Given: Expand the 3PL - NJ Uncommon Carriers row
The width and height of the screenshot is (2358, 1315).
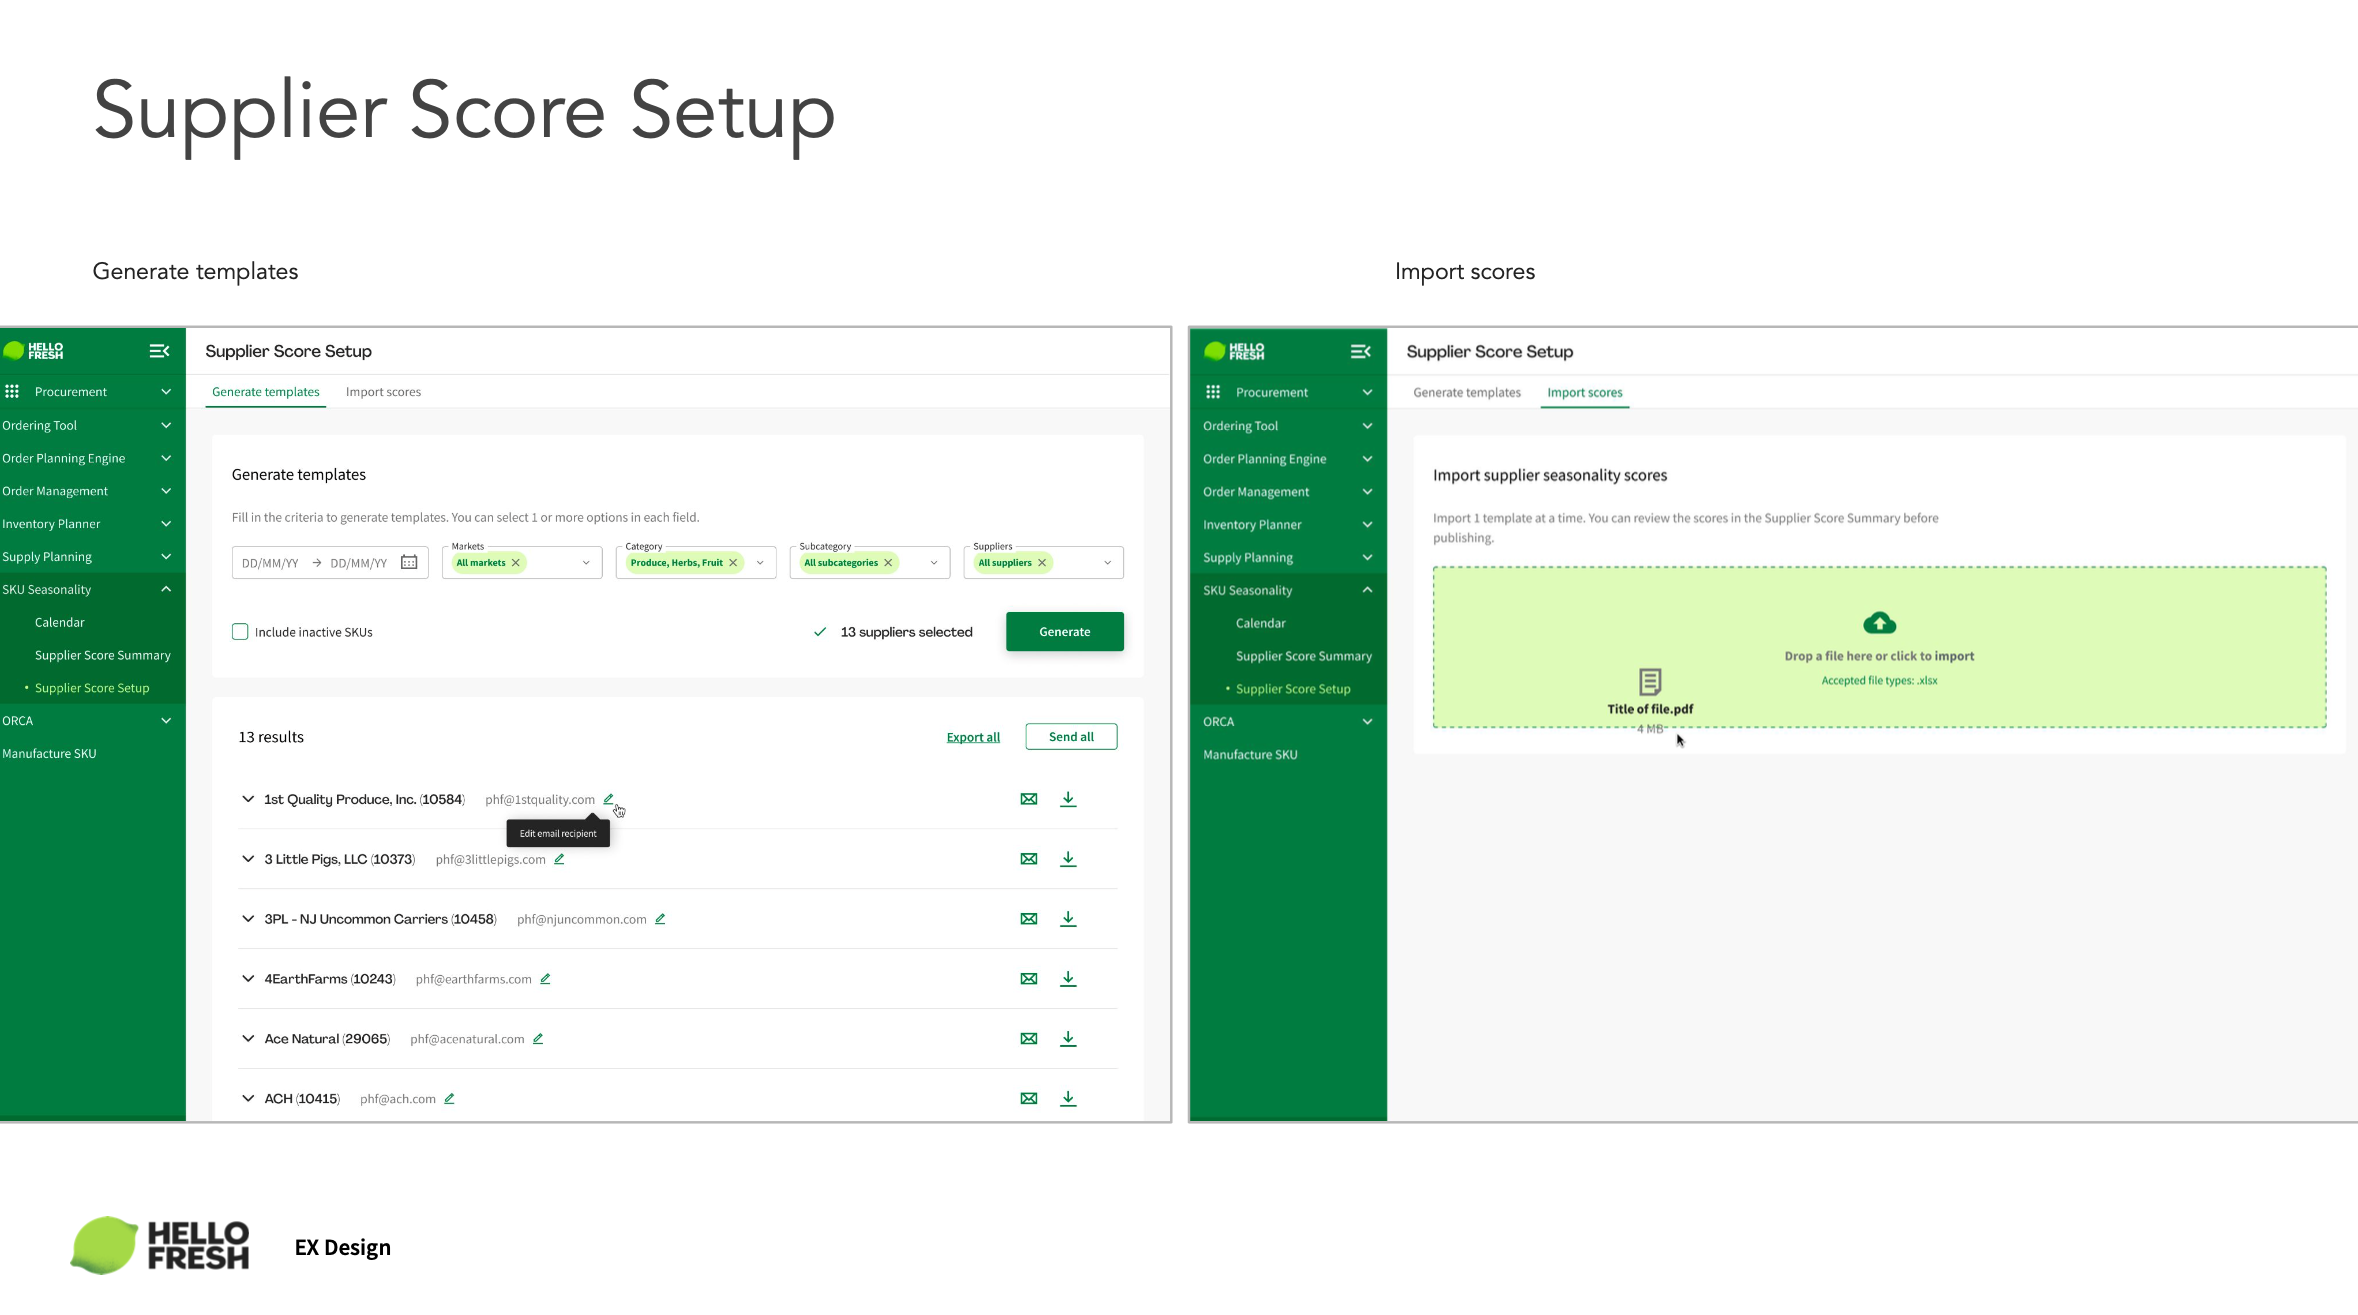Looking at the screenshot, I should tap(248, 919).
